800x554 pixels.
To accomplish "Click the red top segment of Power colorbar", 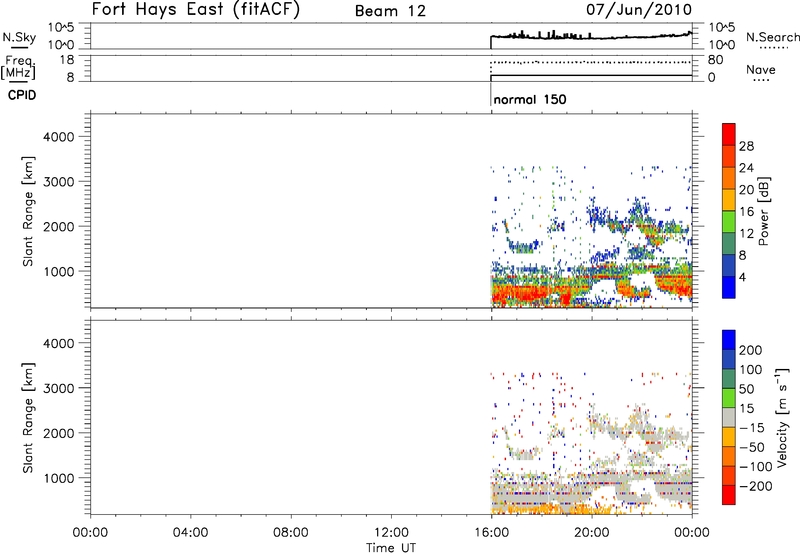I will coord(729,134).
